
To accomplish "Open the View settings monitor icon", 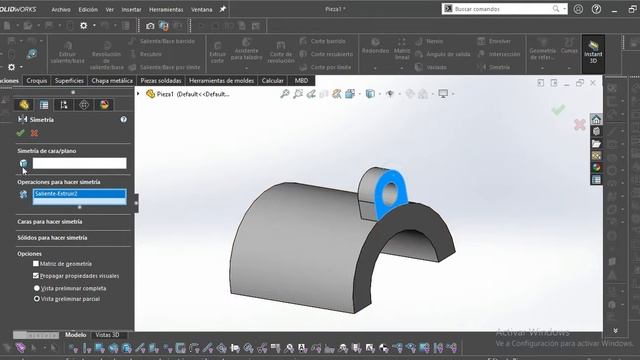I will [443, 94].
